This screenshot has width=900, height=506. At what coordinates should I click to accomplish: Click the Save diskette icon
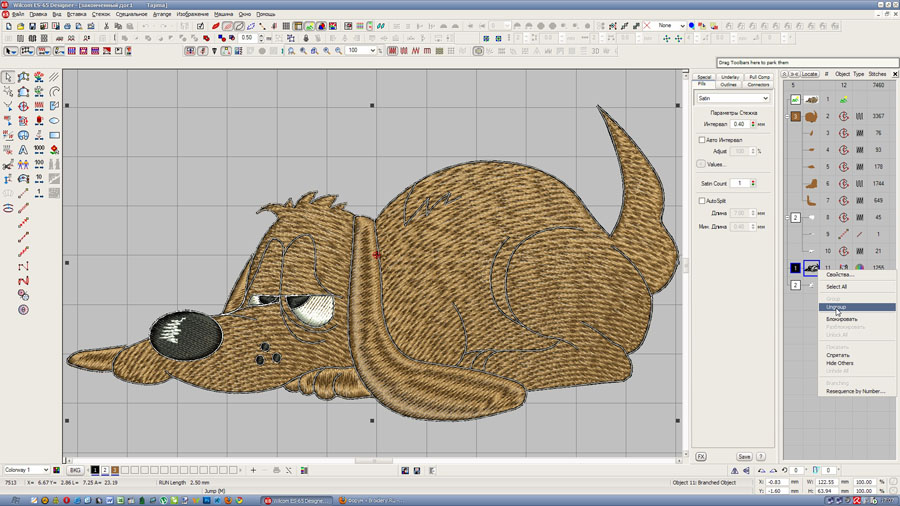tap(32, 26)
